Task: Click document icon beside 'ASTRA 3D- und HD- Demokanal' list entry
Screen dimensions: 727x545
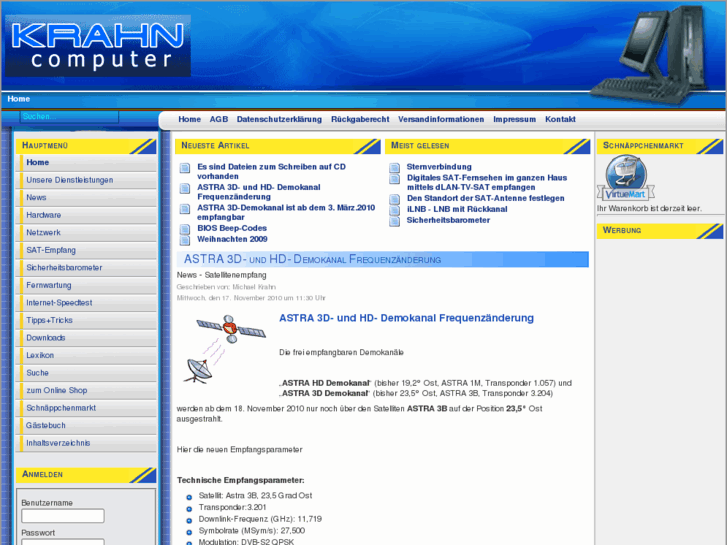Action: (185, 188)
